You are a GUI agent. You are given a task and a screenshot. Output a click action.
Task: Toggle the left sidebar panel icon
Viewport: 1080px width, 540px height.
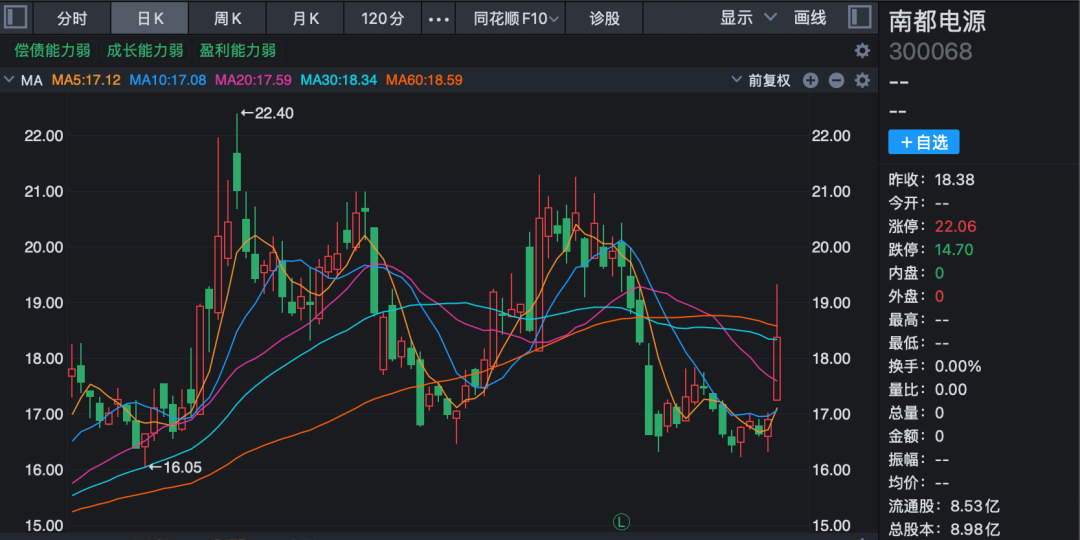click(17, 17)
